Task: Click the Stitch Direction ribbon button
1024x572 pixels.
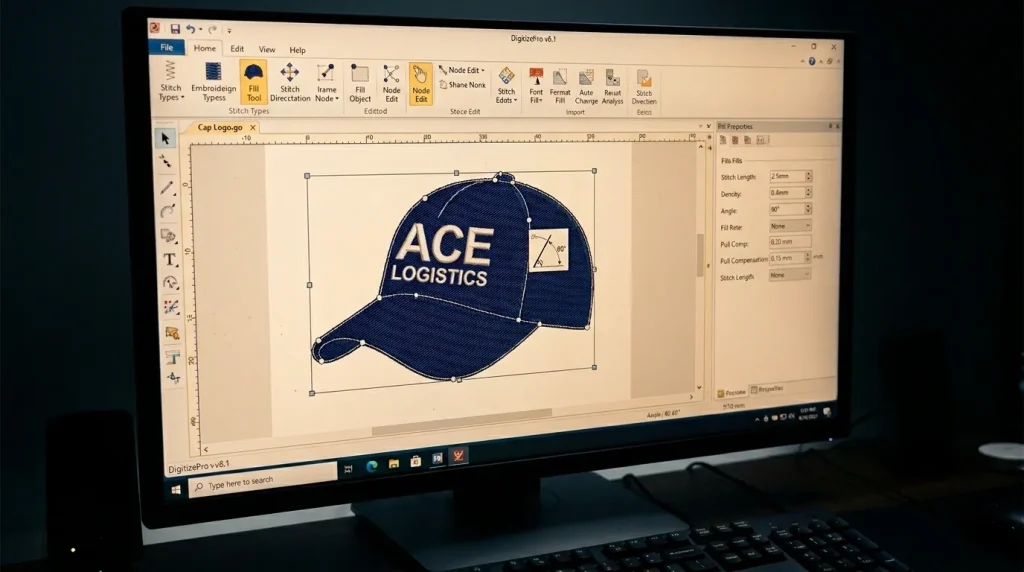Action: tap(290, 82)
